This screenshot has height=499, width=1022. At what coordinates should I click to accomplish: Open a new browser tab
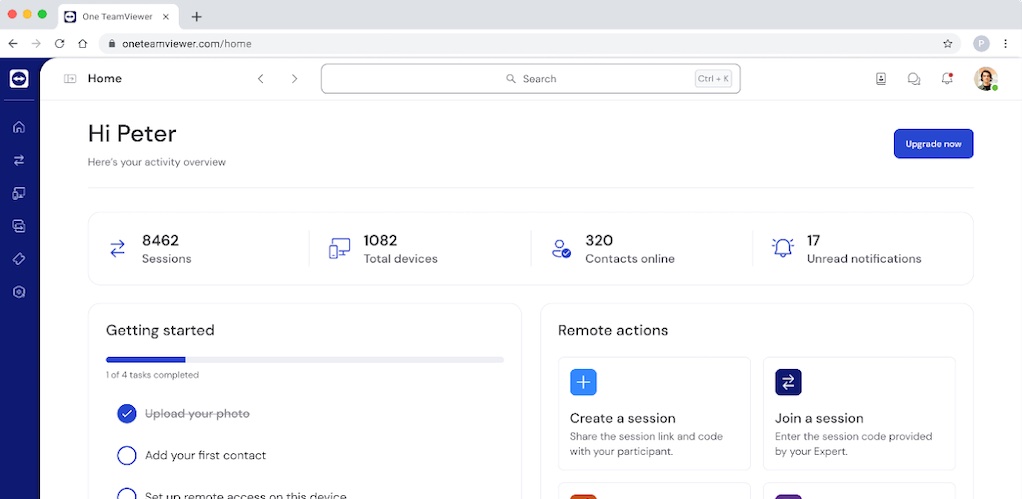click(x=197, y=16)
